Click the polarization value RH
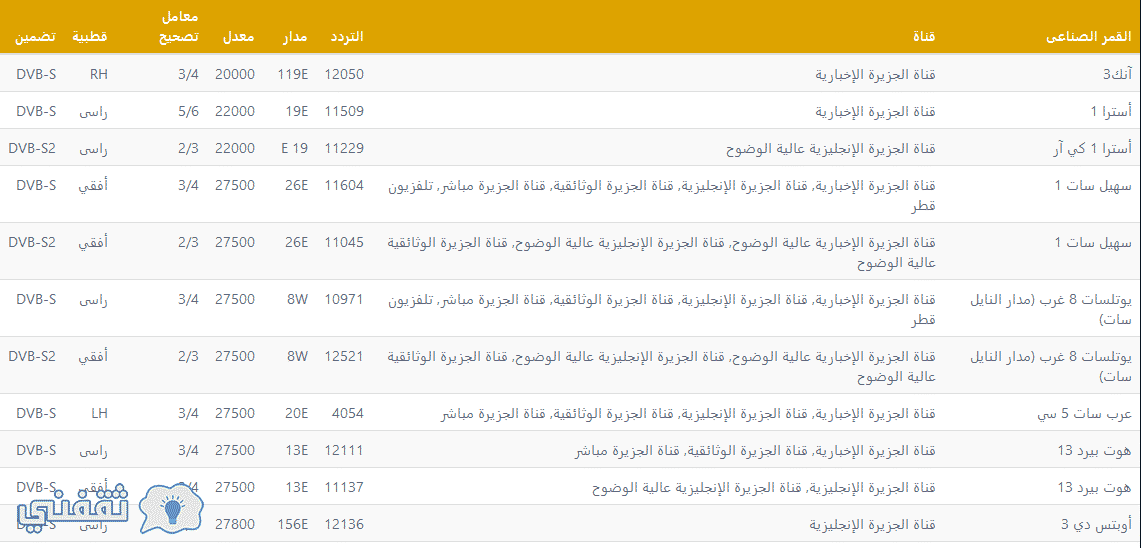This screenshot has height=548, width=1141. 99,74
